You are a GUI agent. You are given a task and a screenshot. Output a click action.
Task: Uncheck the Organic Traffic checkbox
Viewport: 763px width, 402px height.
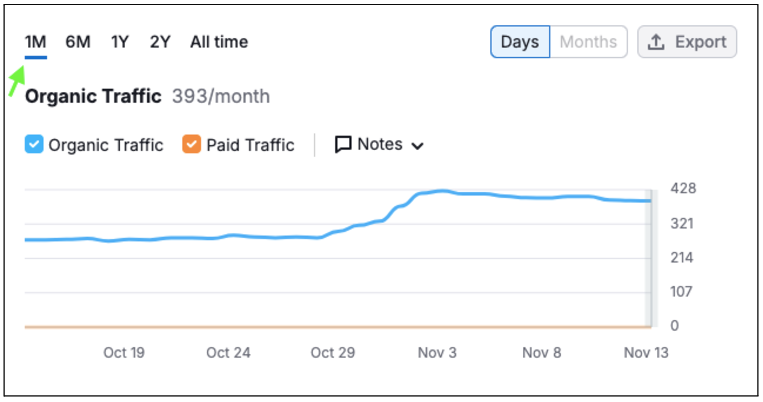pos(34,144)
